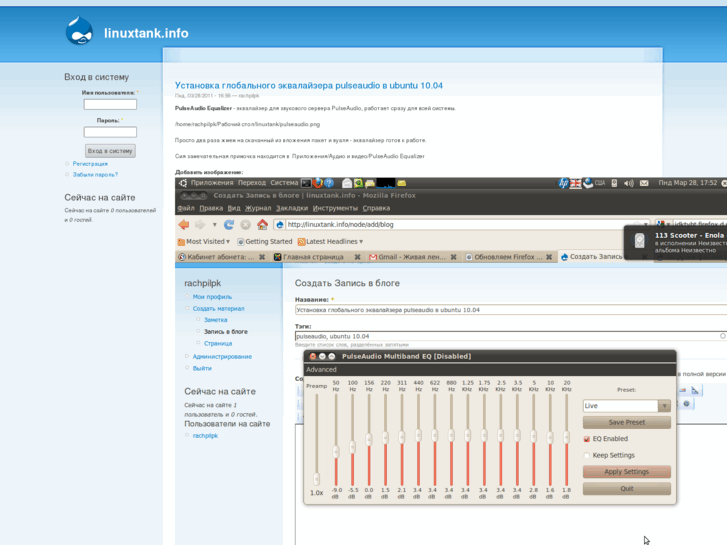Click the 'Save Preset' button

(627, 423)
